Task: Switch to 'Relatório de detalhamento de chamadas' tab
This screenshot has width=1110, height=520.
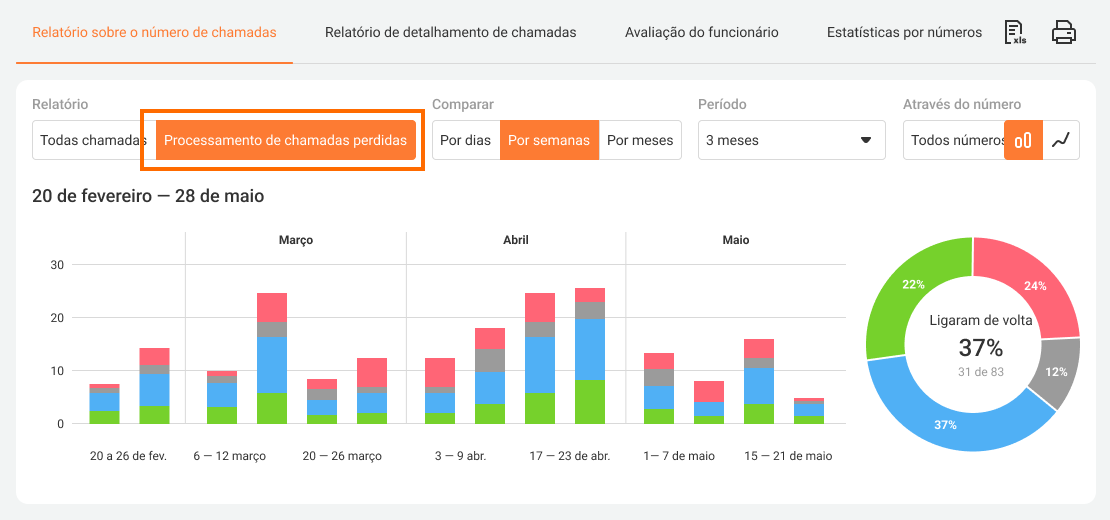Action: [x=450, y=32]
